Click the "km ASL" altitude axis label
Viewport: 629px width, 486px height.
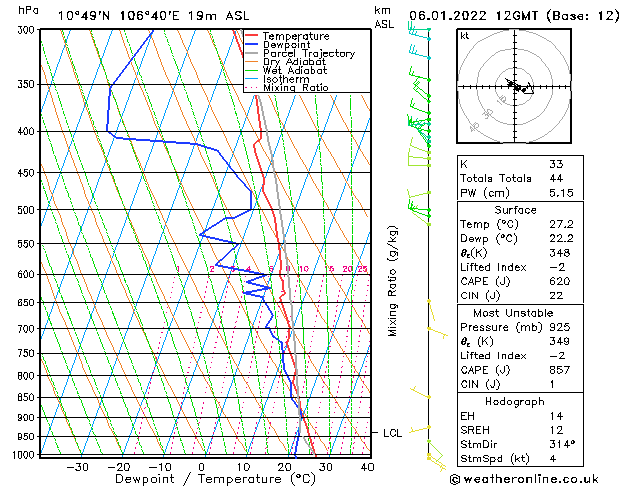point(383,17)
